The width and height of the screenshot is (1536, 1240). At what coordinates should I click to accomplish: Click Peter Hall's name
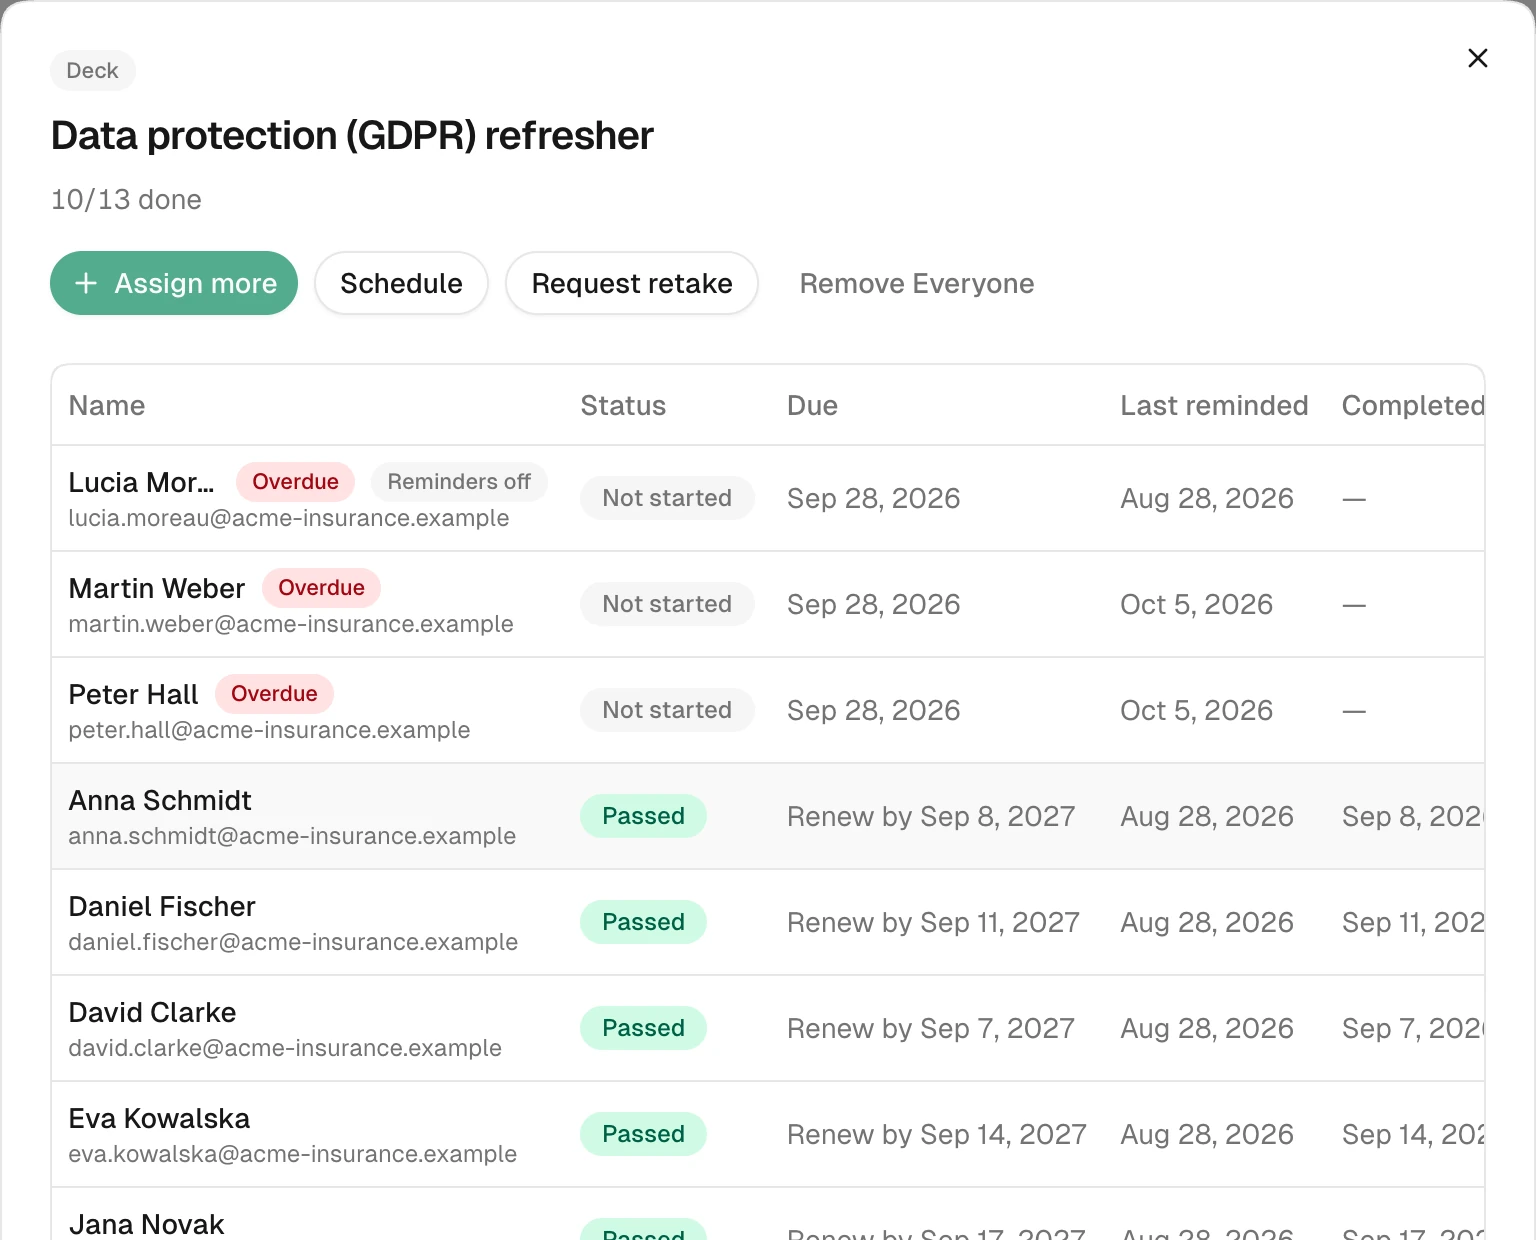(134, 694)
